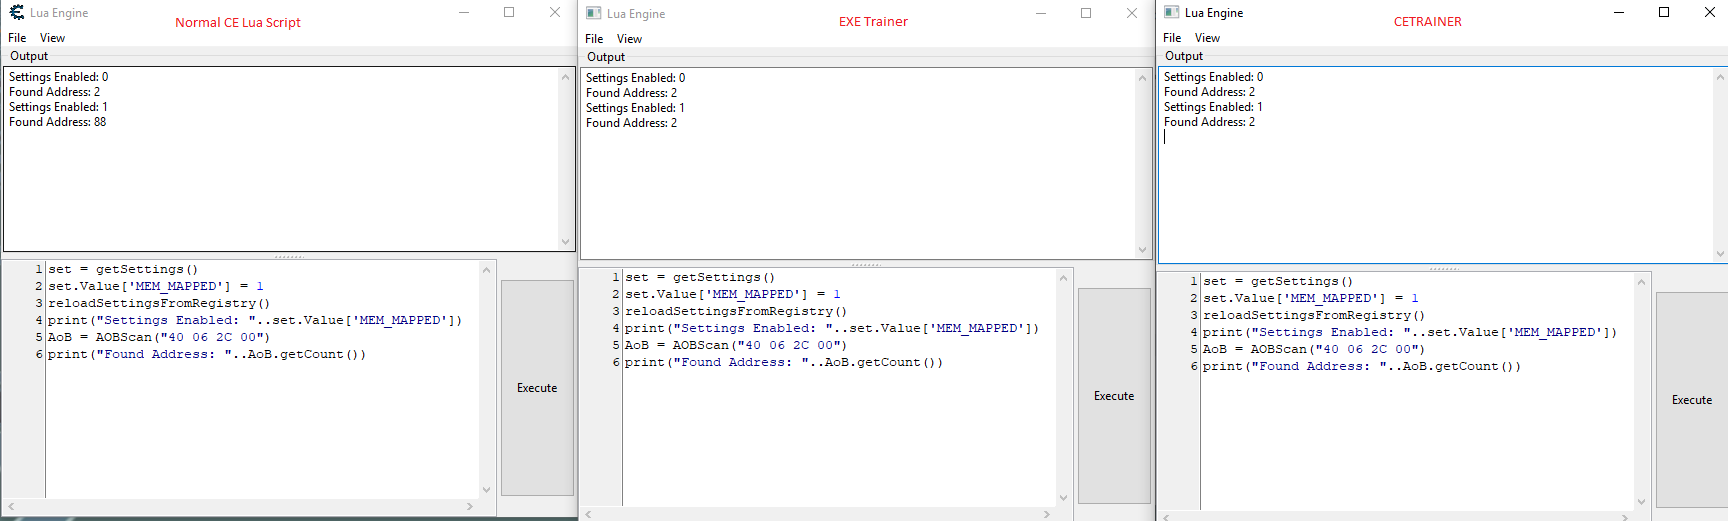Click script horizontal scroll-right arrow in EXE Trainer window
Image resolution: width=1728 pixels, height=521 pixels.
(1047, 514)
